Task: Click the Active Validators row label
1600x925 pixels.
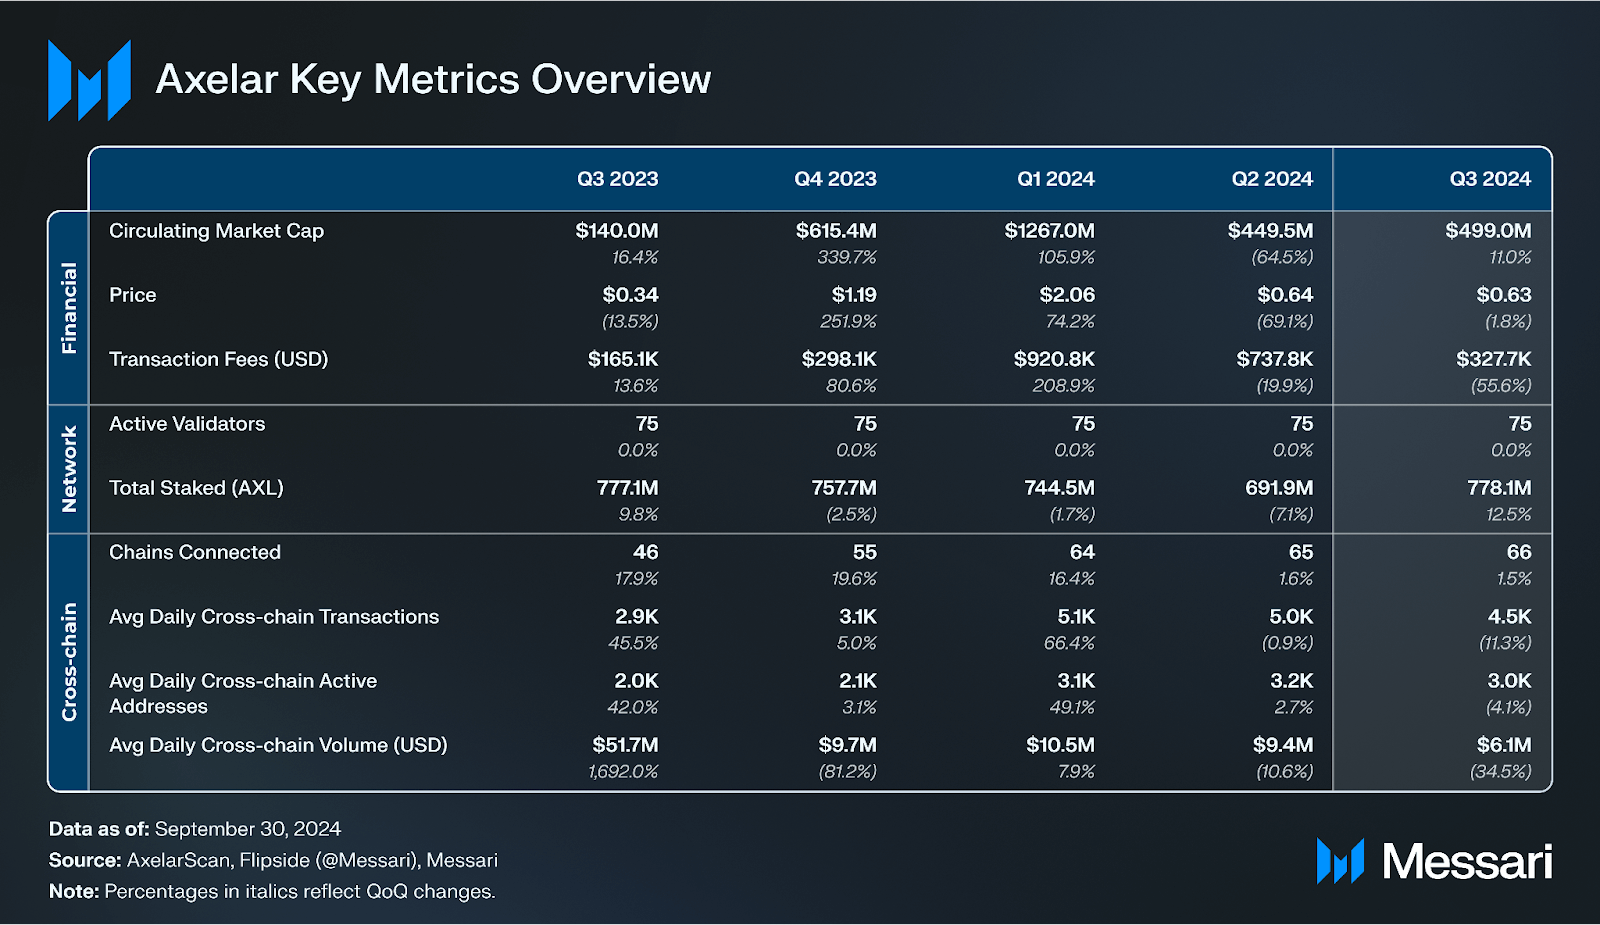Action: click(x=187, y=424)
